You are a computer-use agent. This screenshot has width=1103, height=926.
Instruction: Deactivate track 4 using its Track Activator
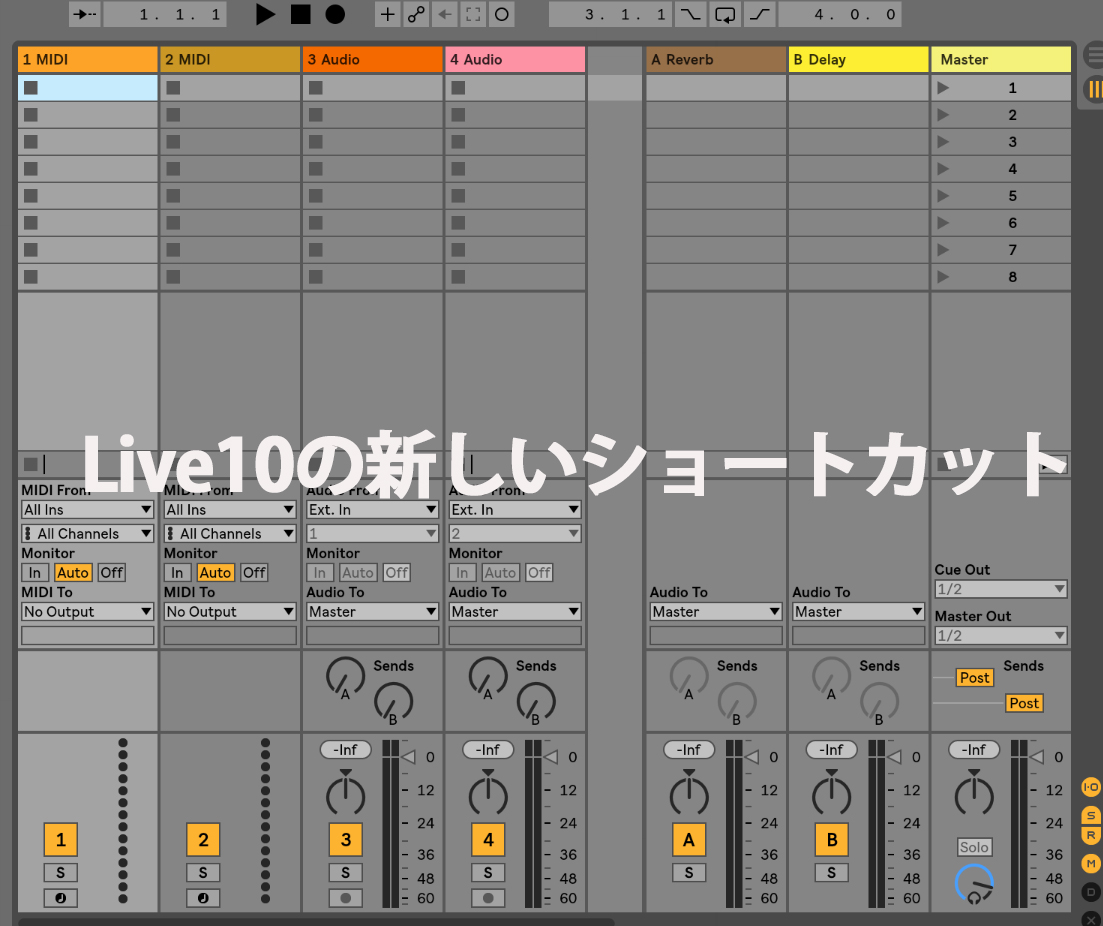click(x=488, y=840)
